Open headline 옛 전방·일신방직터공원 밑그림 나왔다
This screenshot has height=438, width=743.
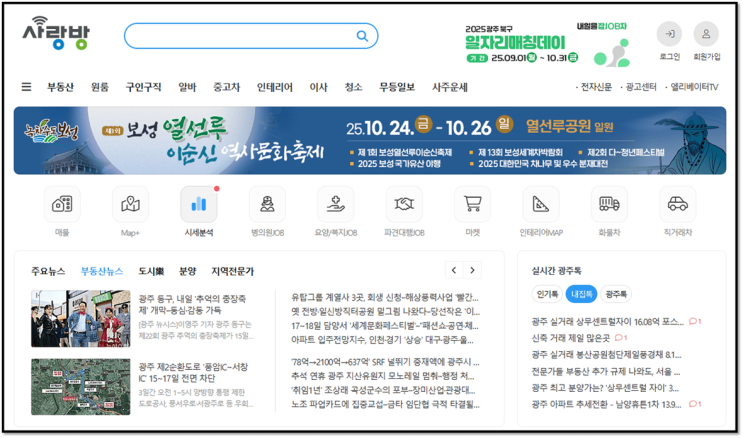coord(385,312)
